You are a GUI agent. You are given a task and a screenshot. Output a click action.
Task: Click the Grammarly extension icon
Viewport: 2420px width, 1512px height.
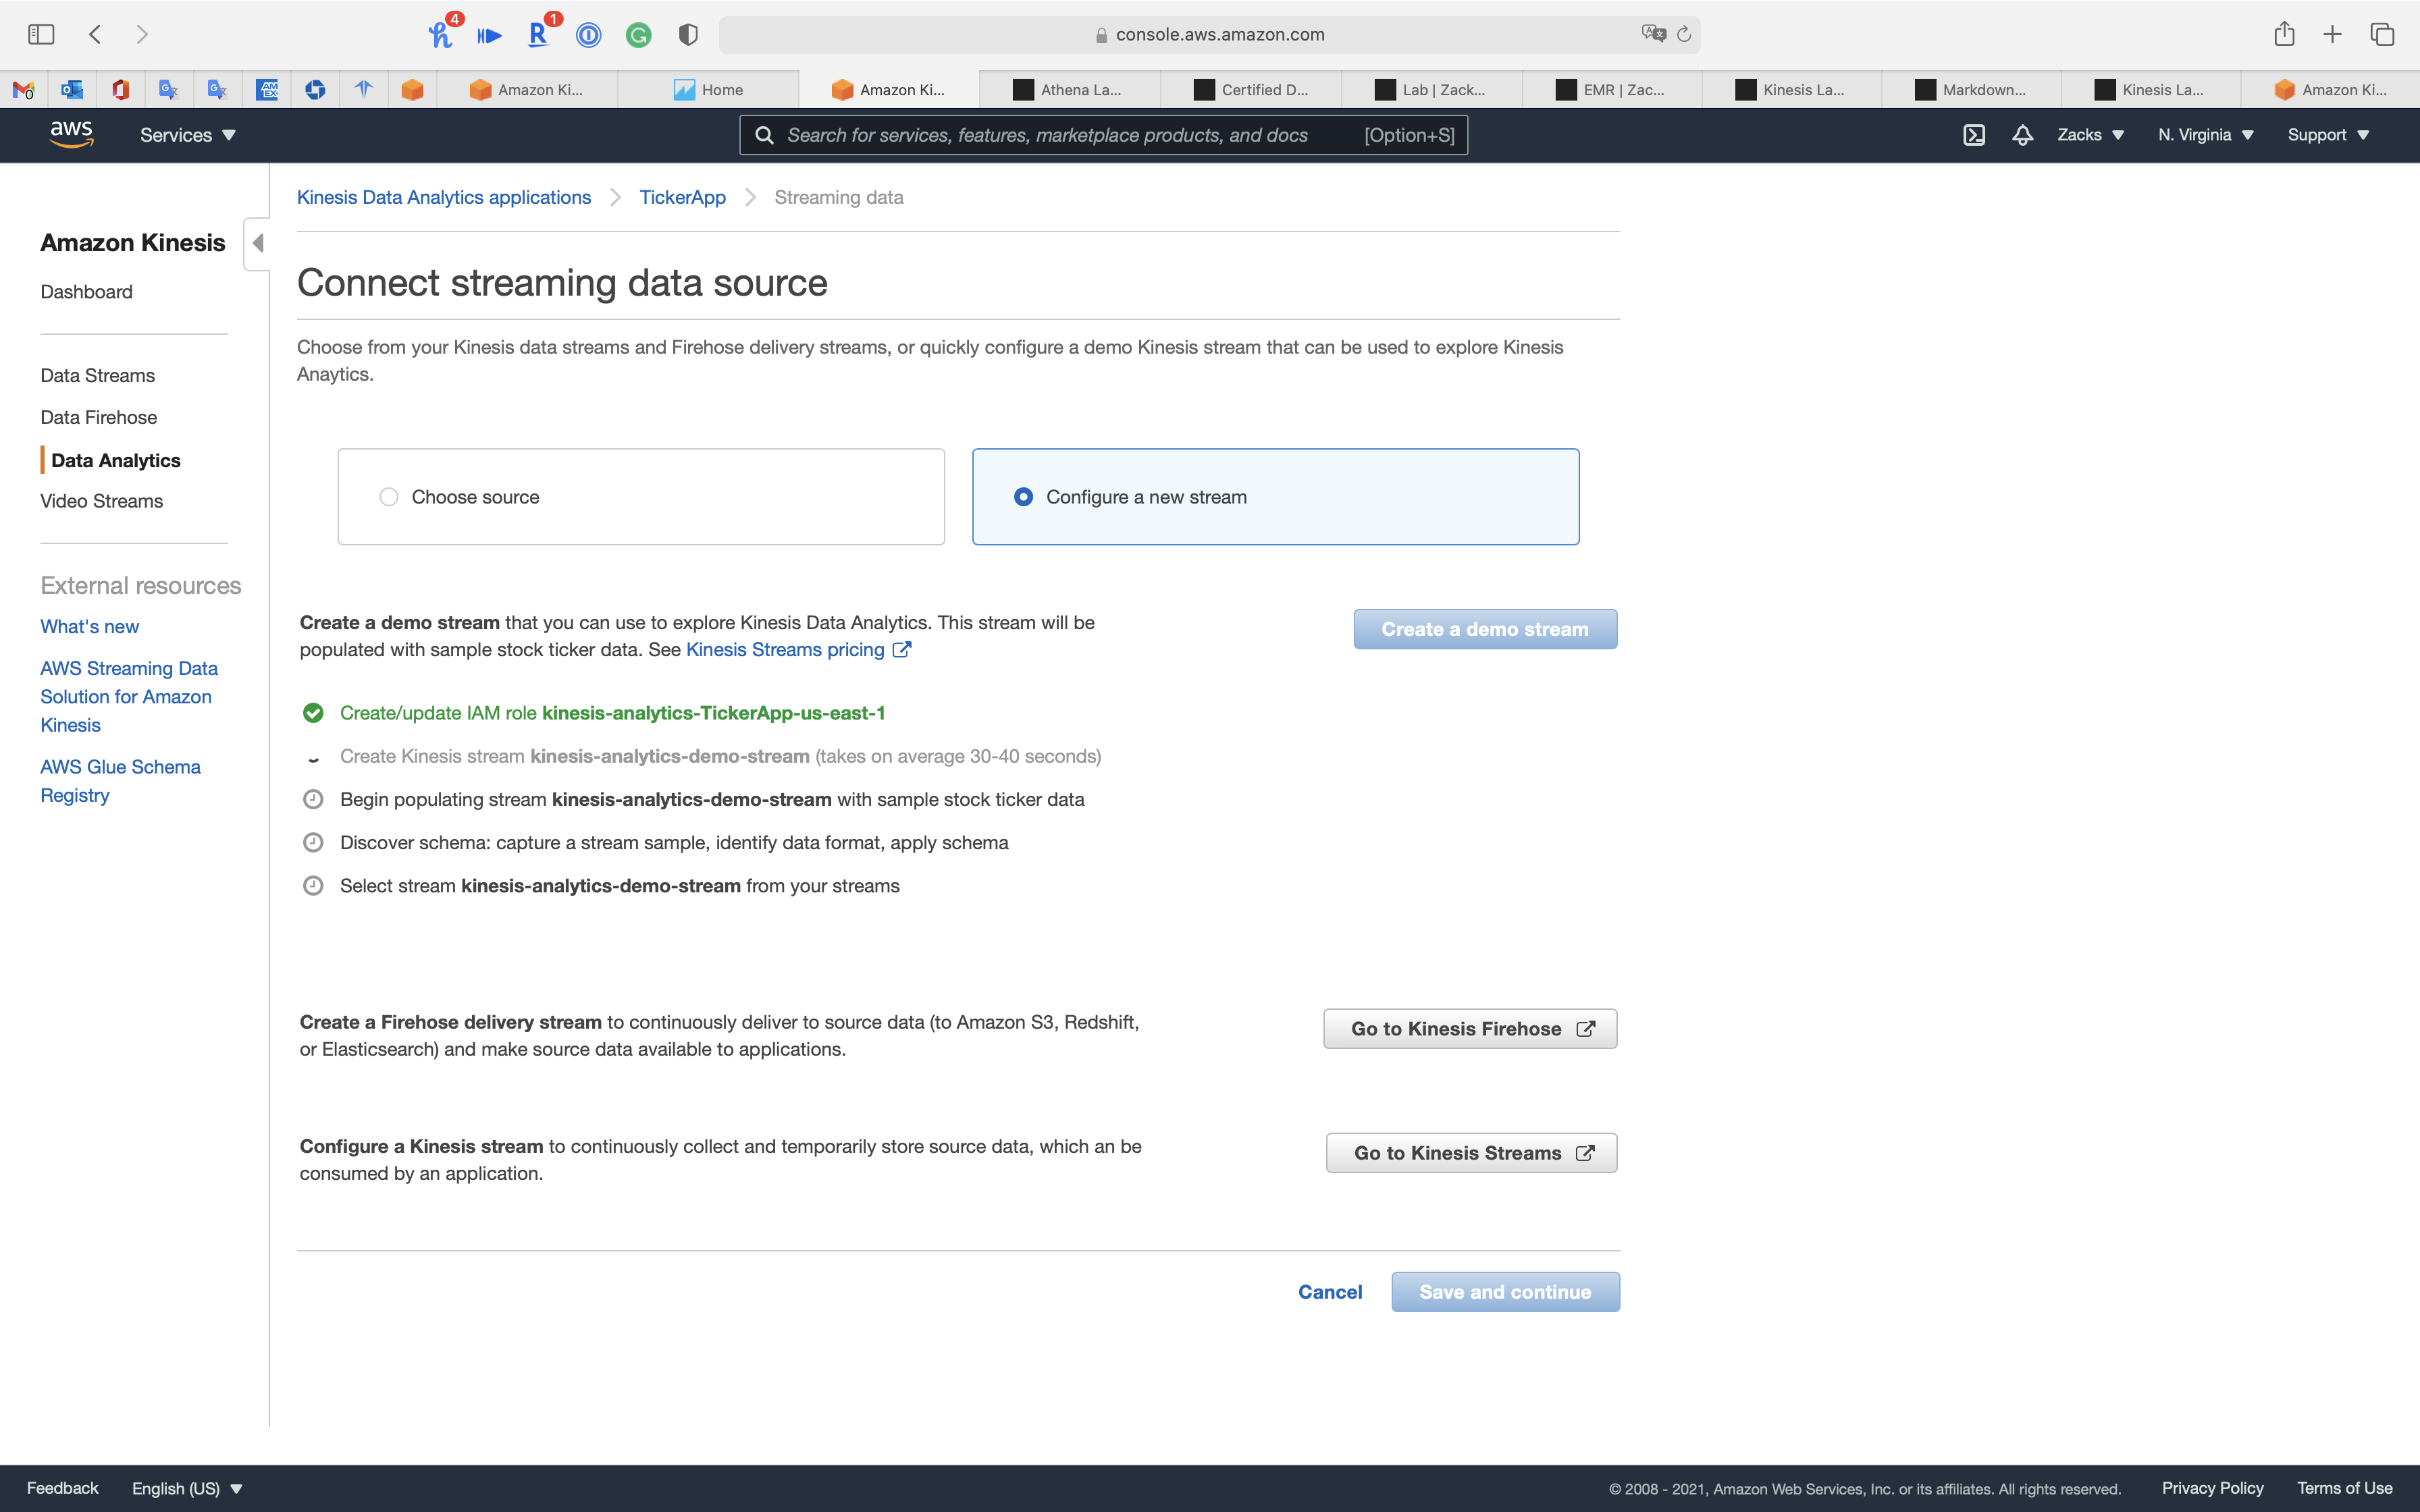pos(638,35)
